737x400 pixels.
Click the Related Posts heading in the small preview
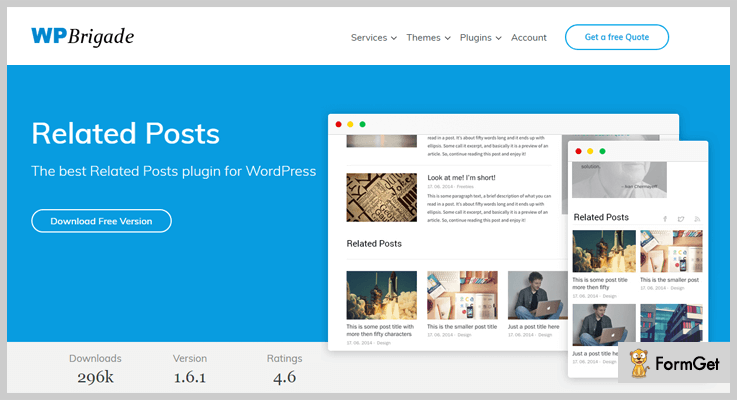(601, 217)
